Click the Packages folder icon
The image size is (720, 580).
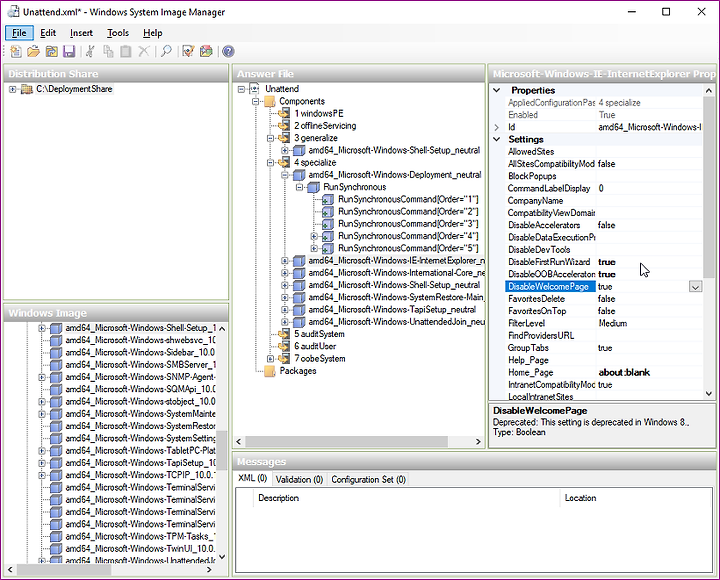pos(270,371)
